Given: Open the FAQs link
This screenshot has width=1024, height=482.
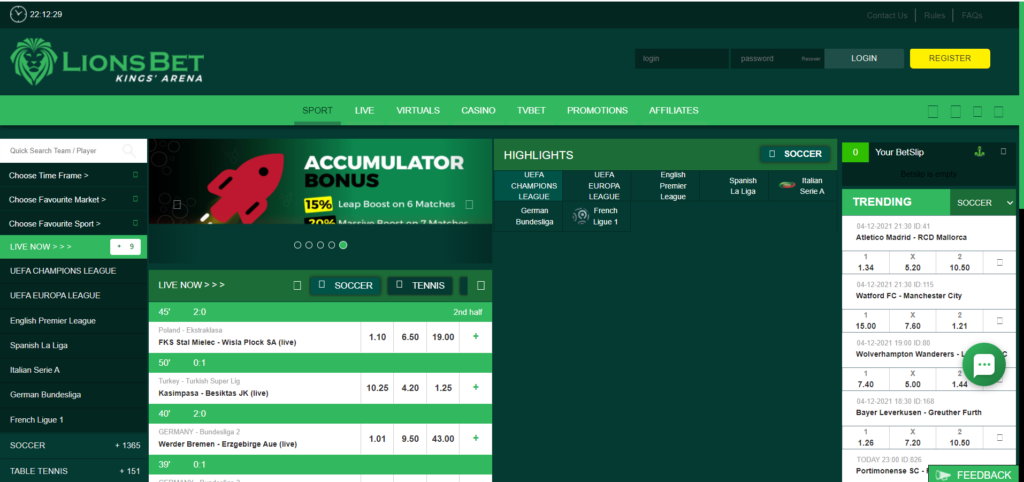Looking at the screenshot, I should (972, 16).
